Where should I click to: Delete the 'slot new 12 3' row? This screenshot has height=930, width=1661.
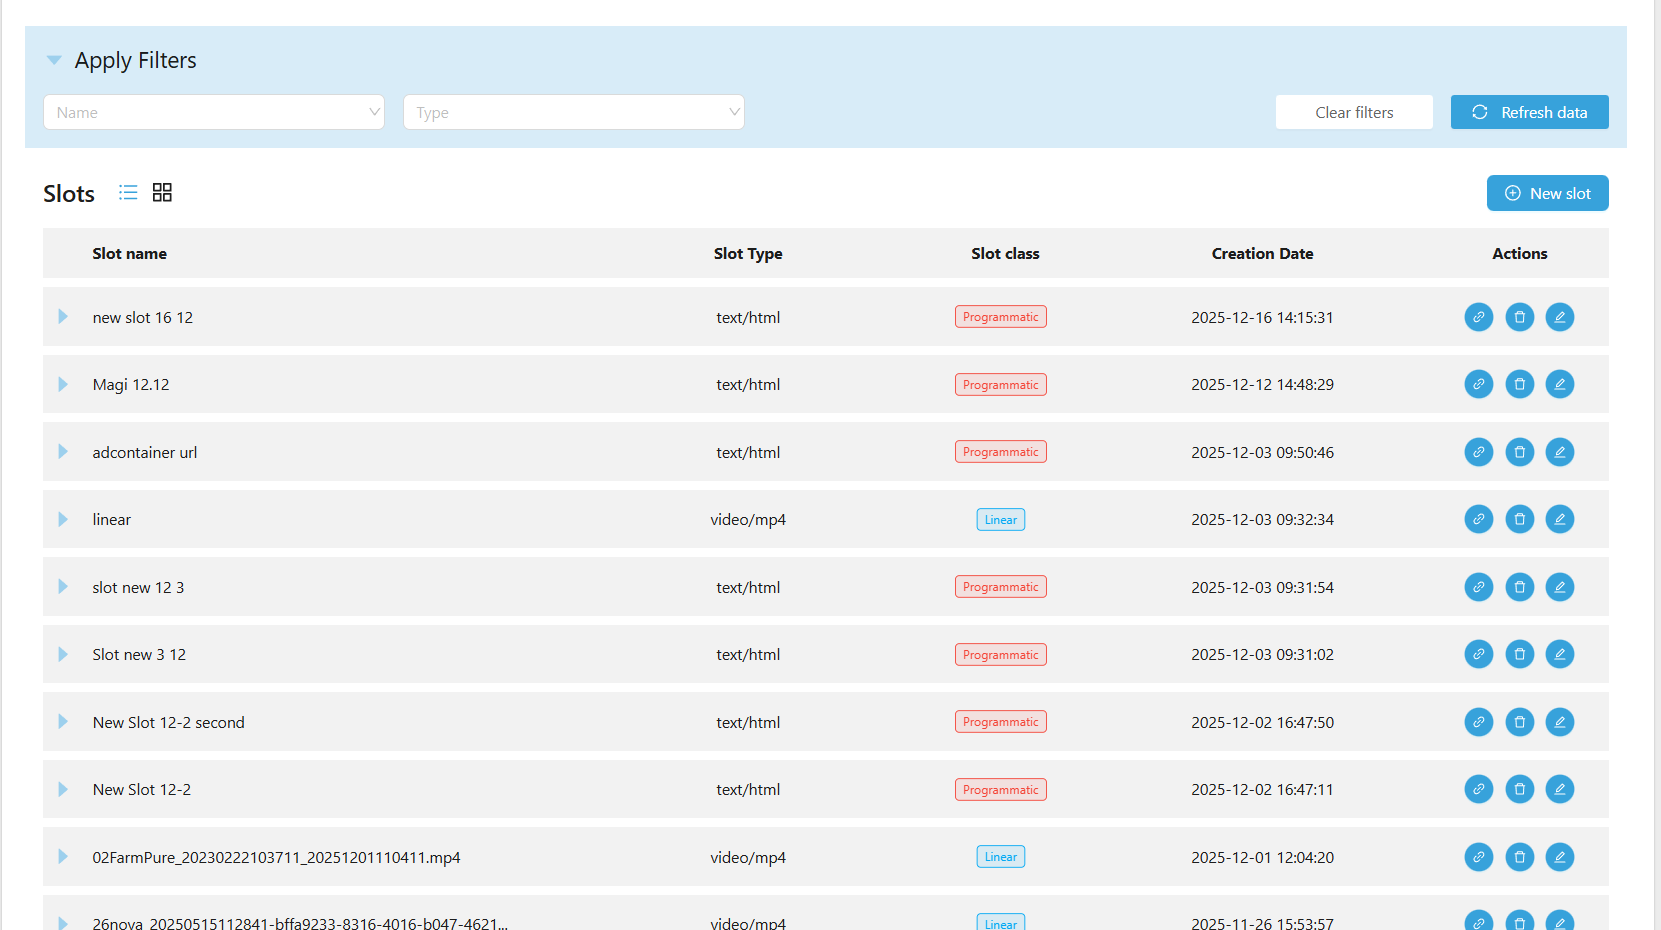click(x=1519, y=587)
